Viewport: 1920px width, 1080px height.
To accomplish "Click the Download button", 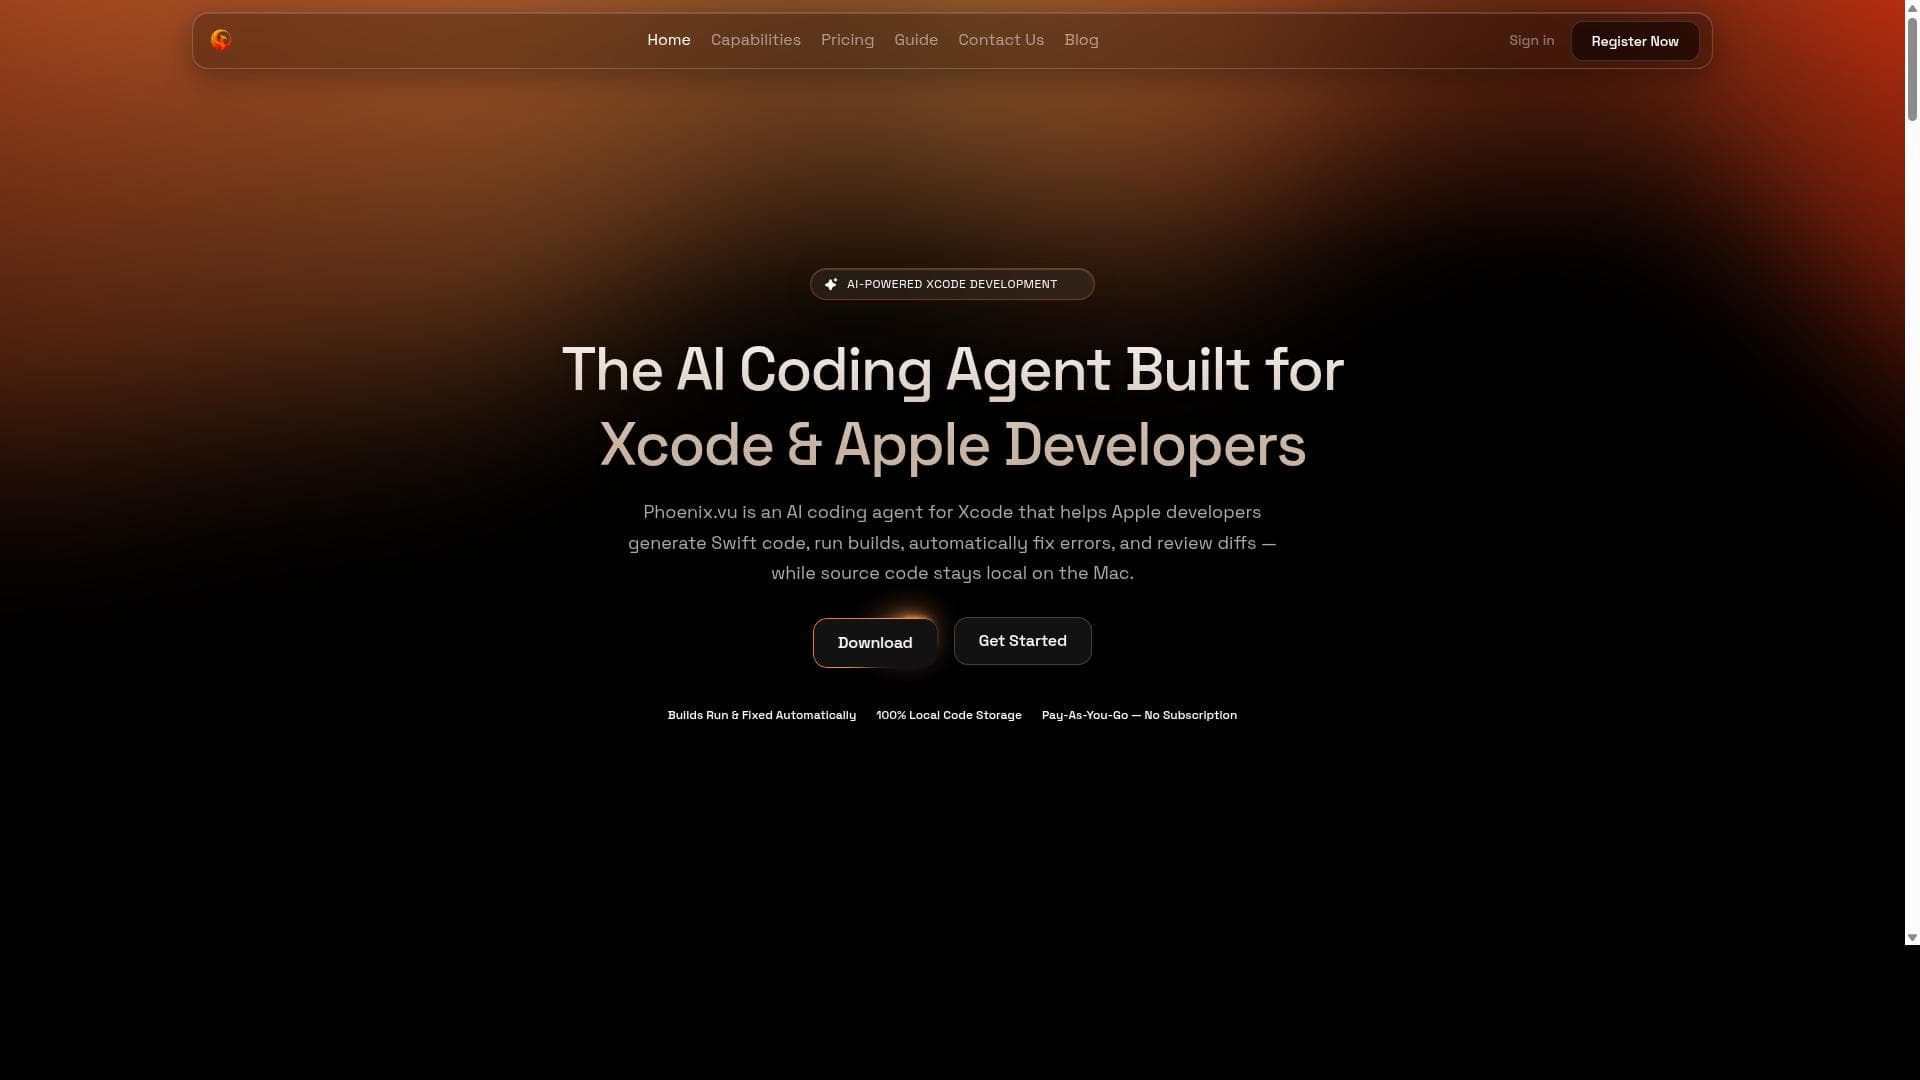I will coord(875,642).
